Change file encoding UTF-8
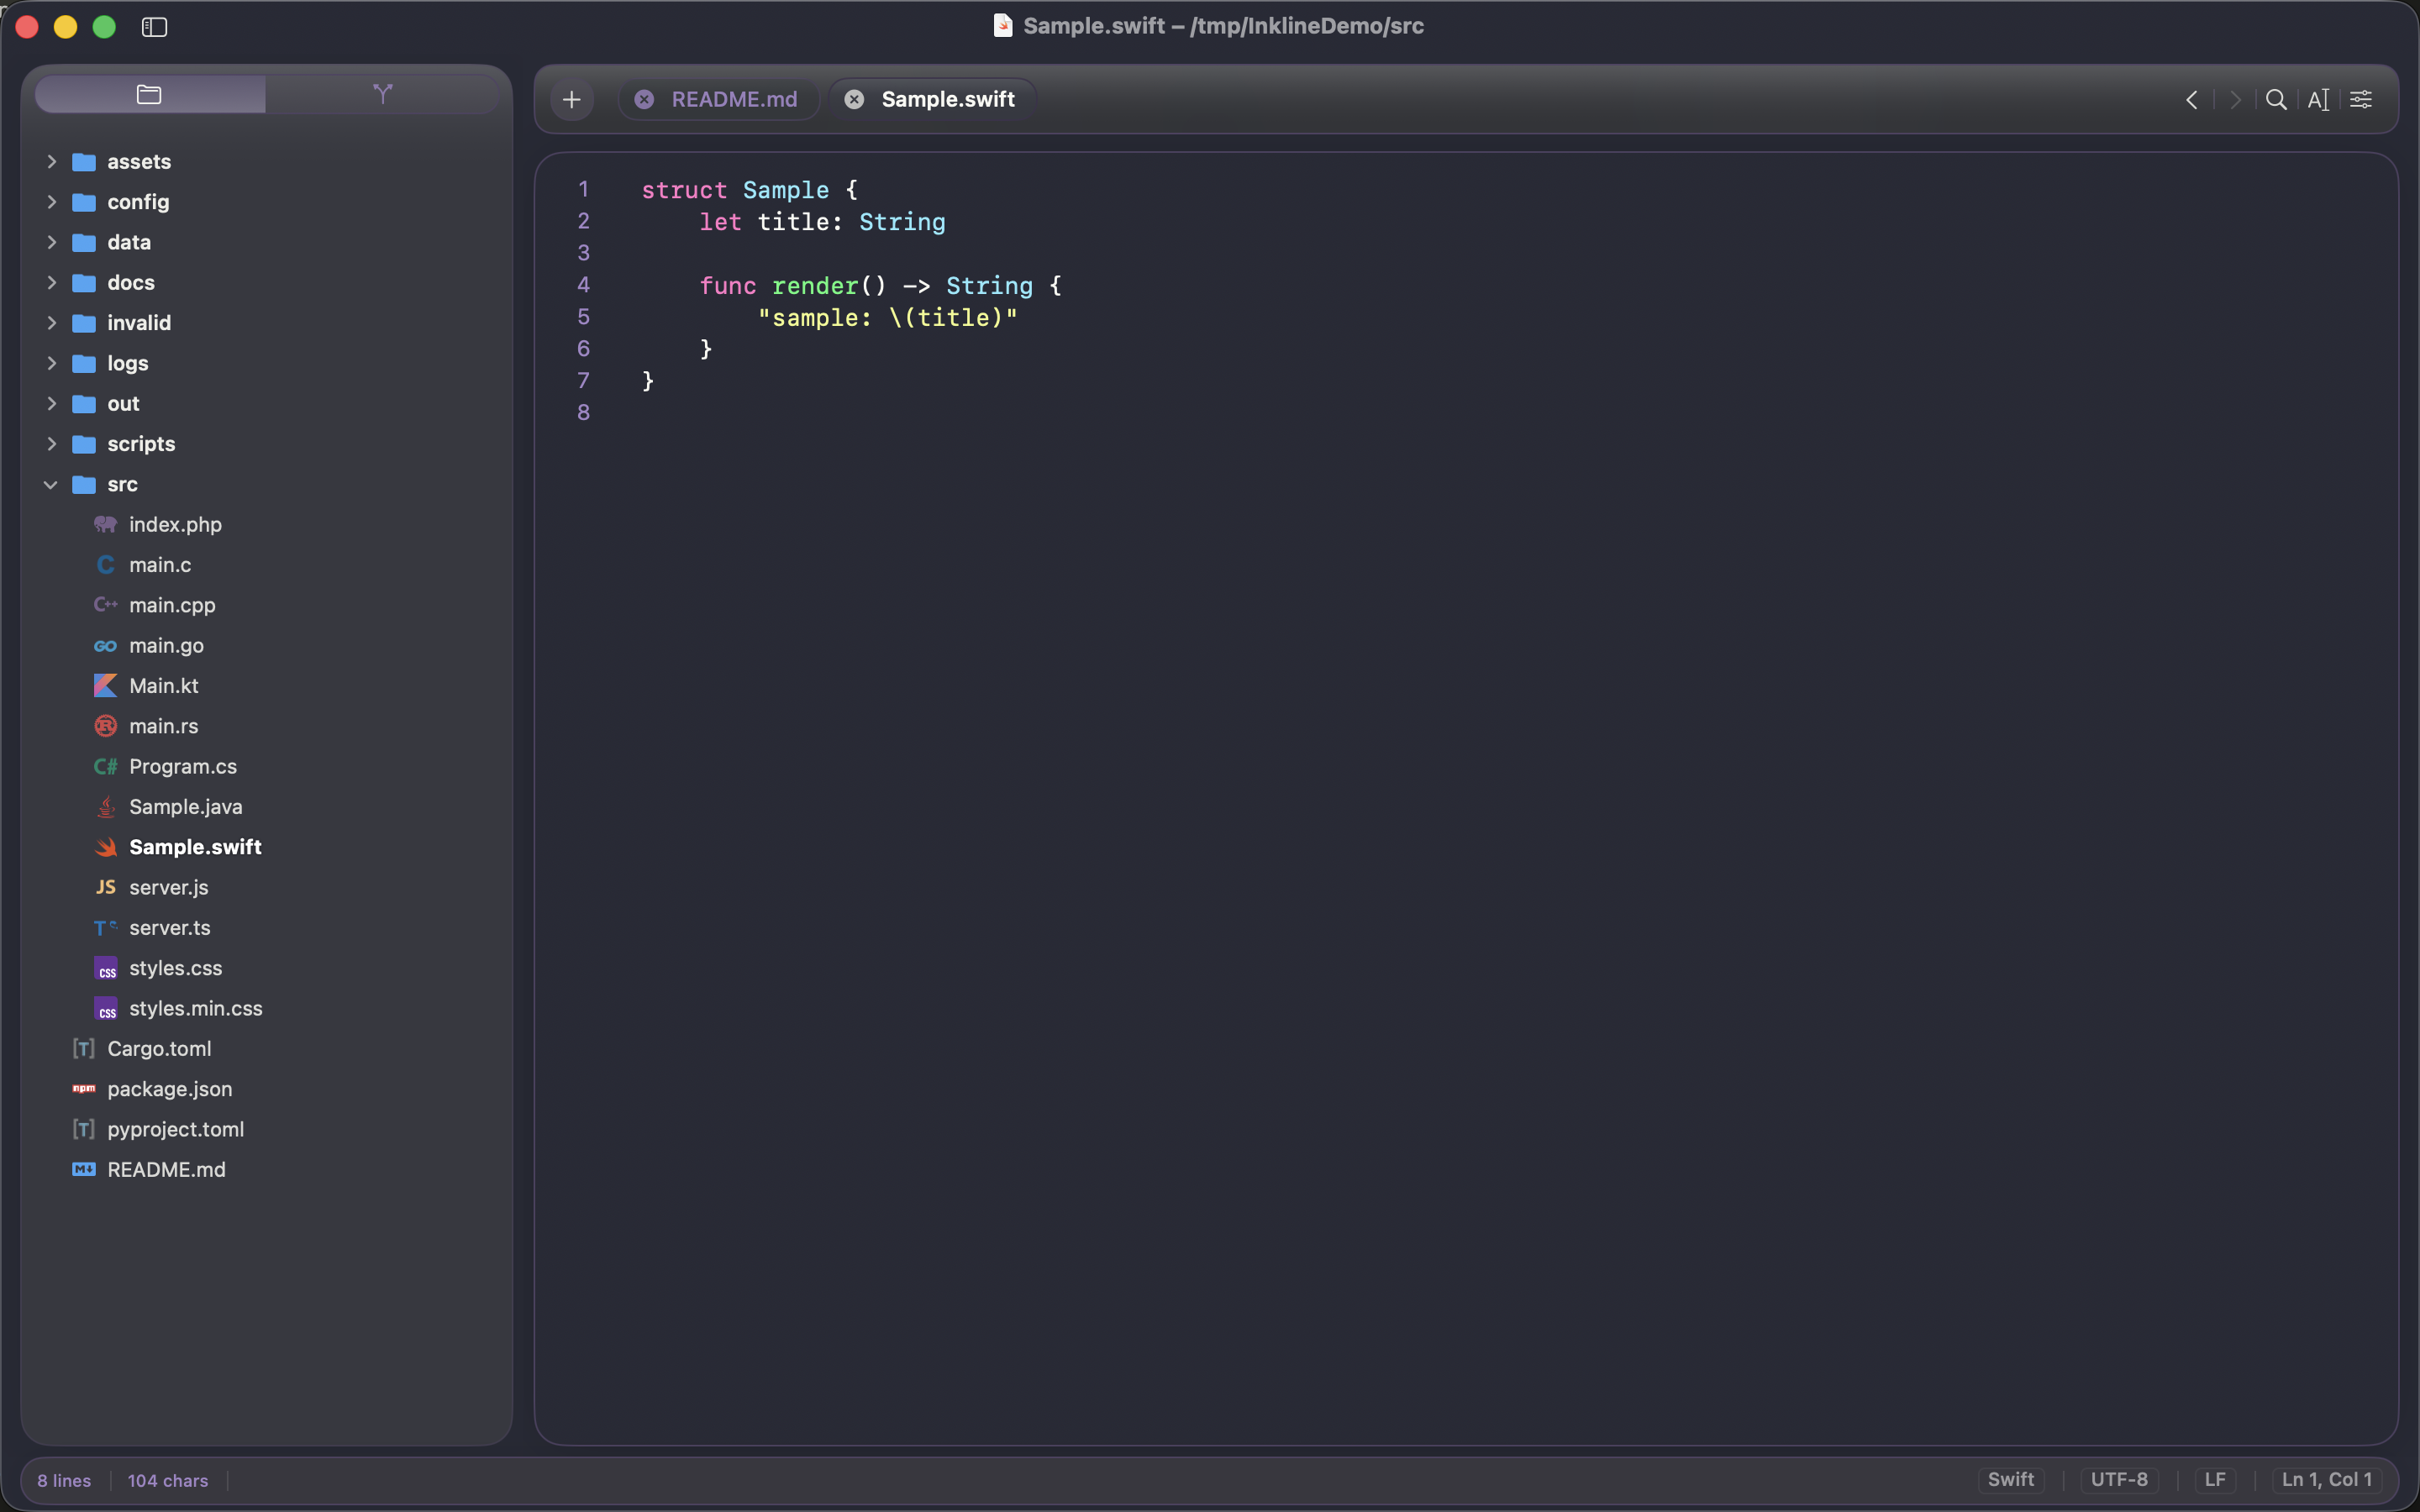Viewport: 2420px width, 1512px height. [x=2119, y=1480]
